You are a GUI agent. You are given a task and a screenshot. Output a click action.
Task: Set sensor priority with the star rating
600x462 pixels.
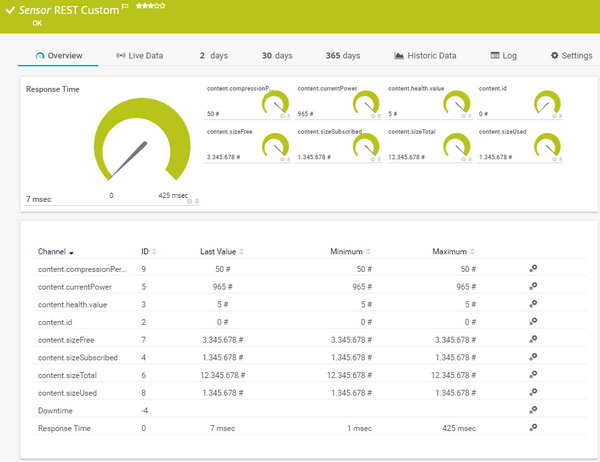(x=150, y=7)
